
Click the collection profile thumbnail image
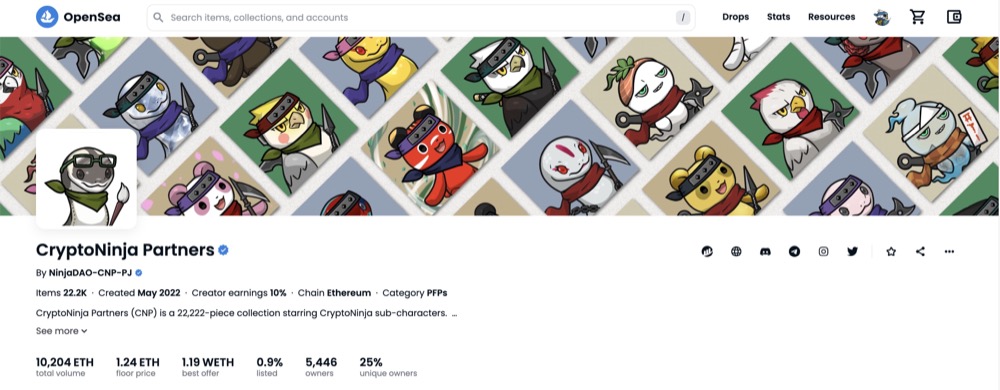coord(86,179)
